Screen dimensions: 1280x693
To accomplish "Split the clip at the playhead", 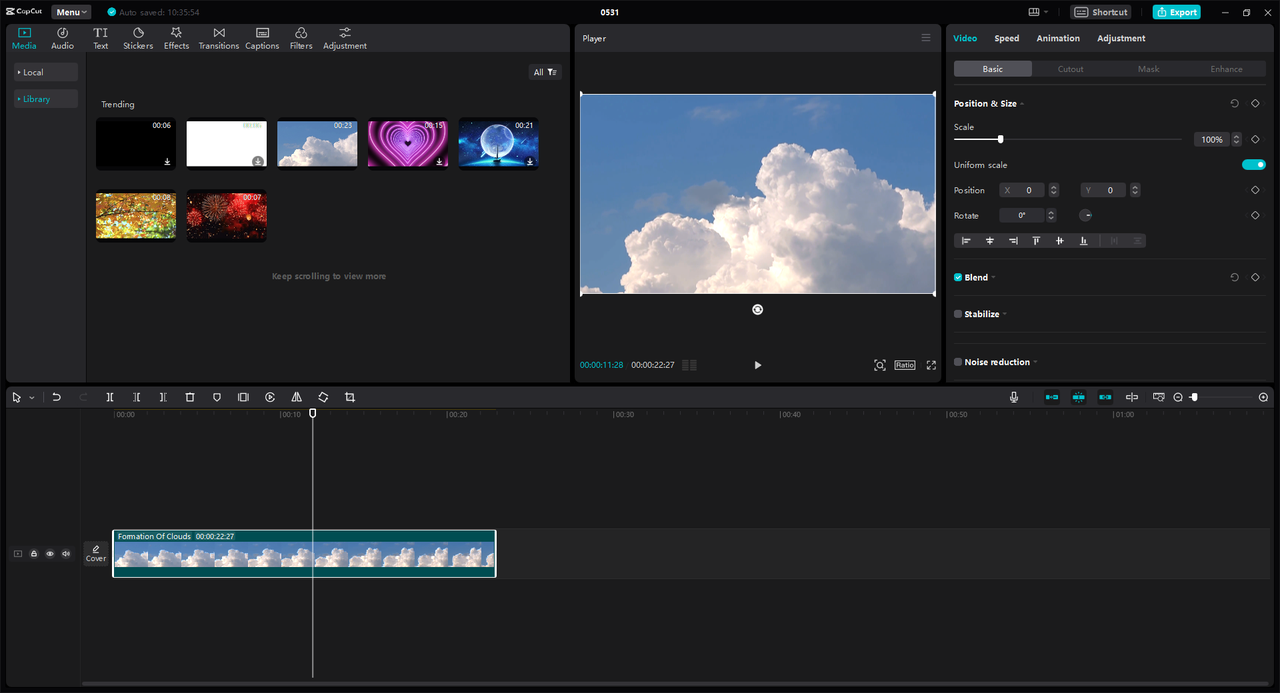I will pyautogui.click(x=110, y=397).
